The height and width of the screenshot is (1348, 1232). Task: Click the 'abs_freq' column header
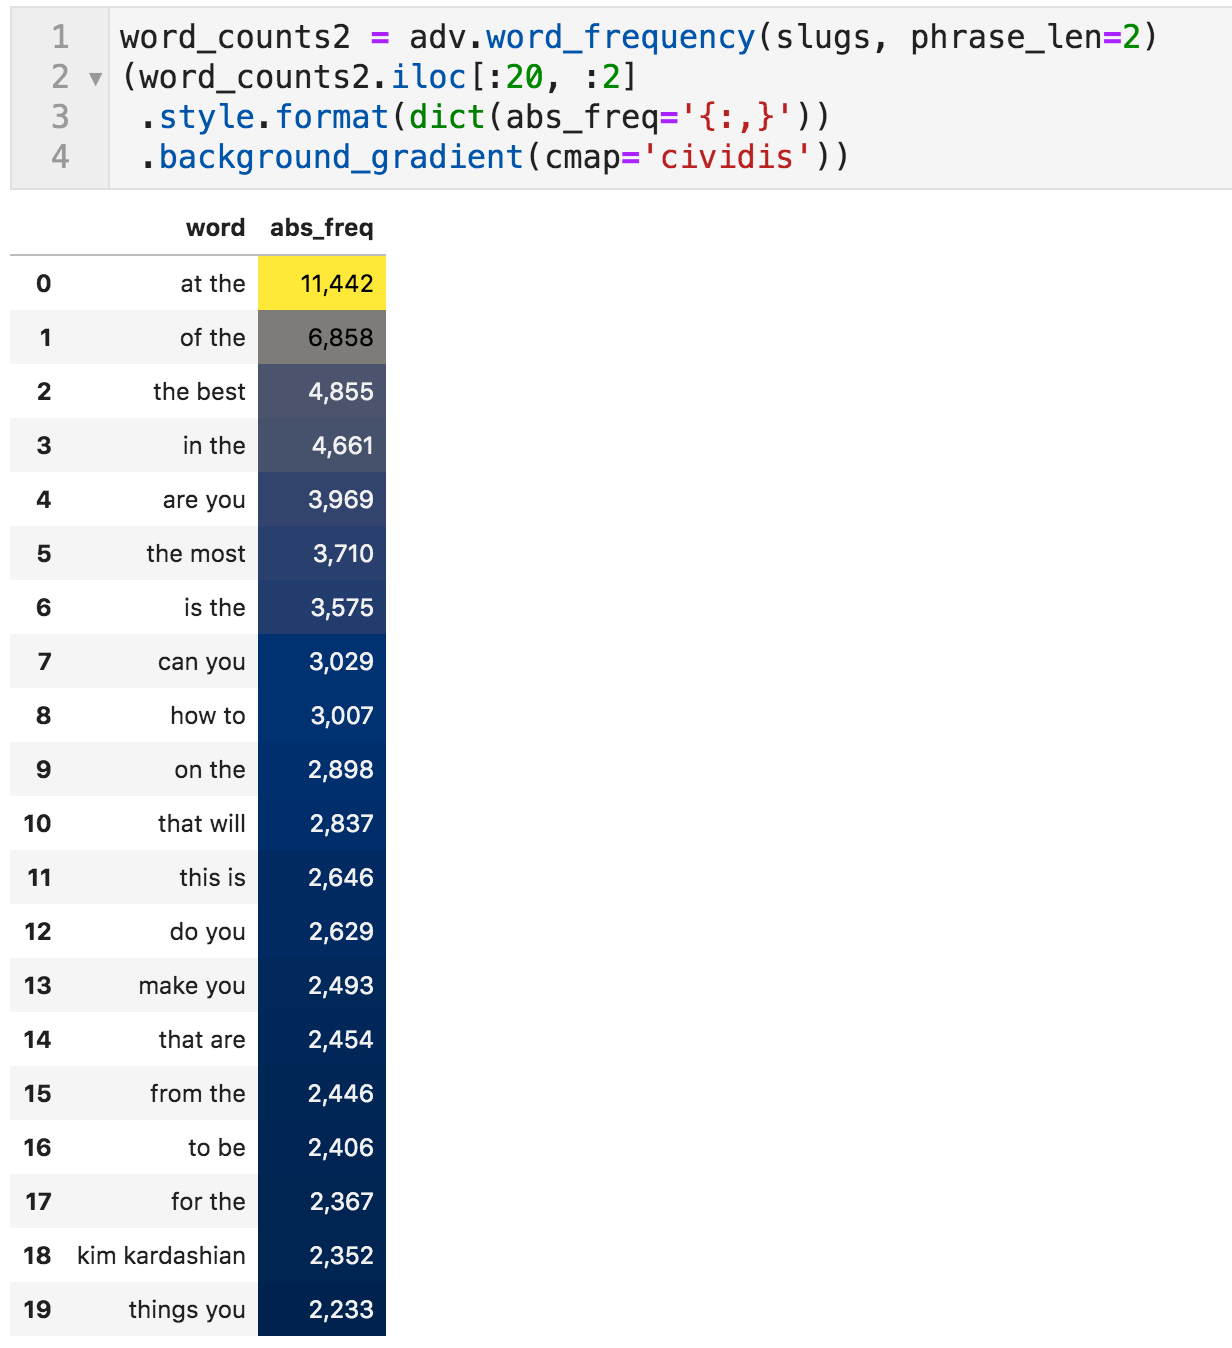tap(321, 228)
